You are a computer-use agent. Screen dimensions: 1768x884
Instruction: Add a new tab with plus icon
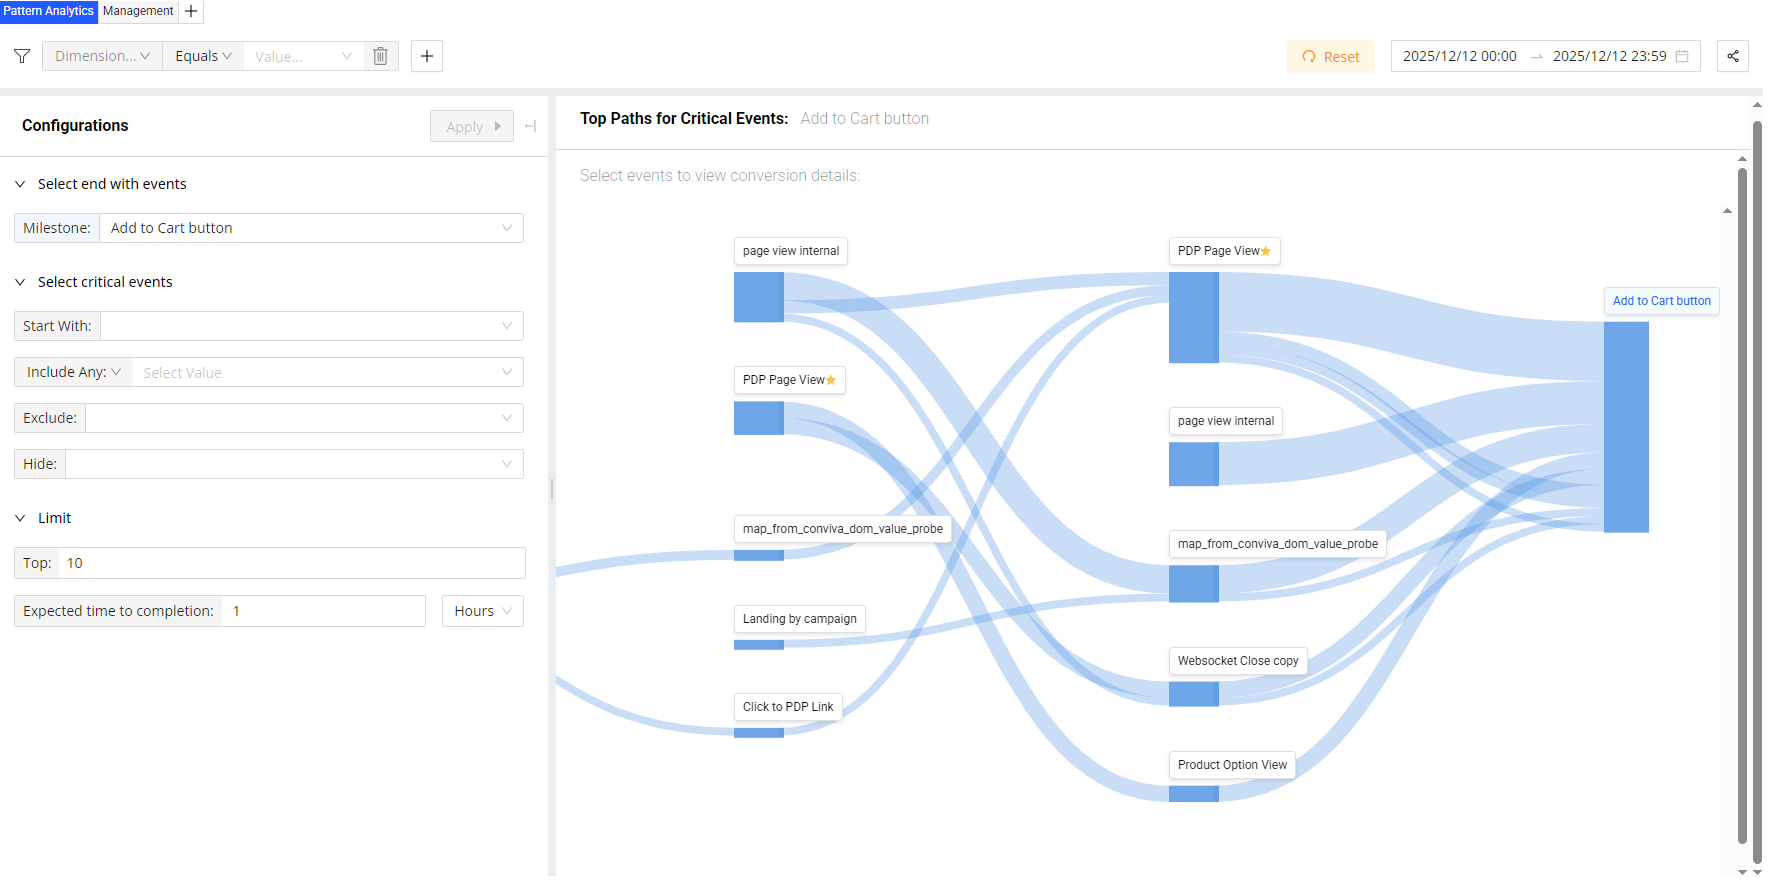coord(191,11)
